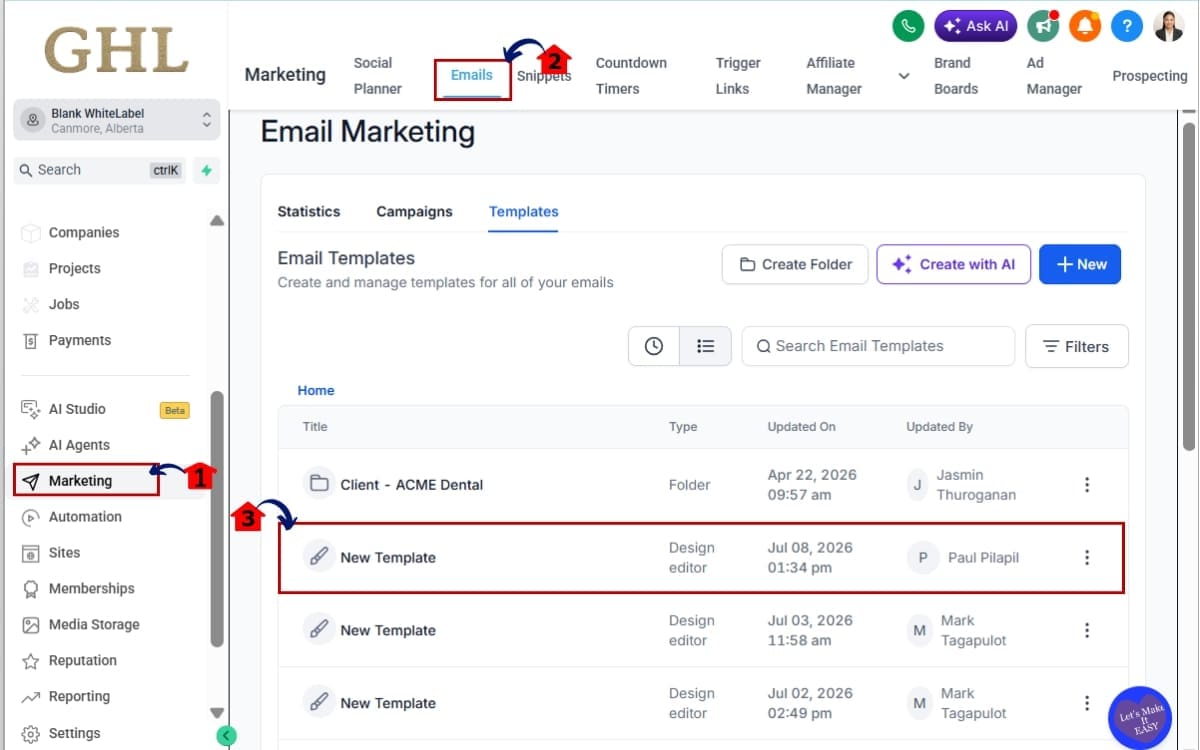Open Companies in the sidebar
1200x750 pixels.
click(x=84, y=232)
